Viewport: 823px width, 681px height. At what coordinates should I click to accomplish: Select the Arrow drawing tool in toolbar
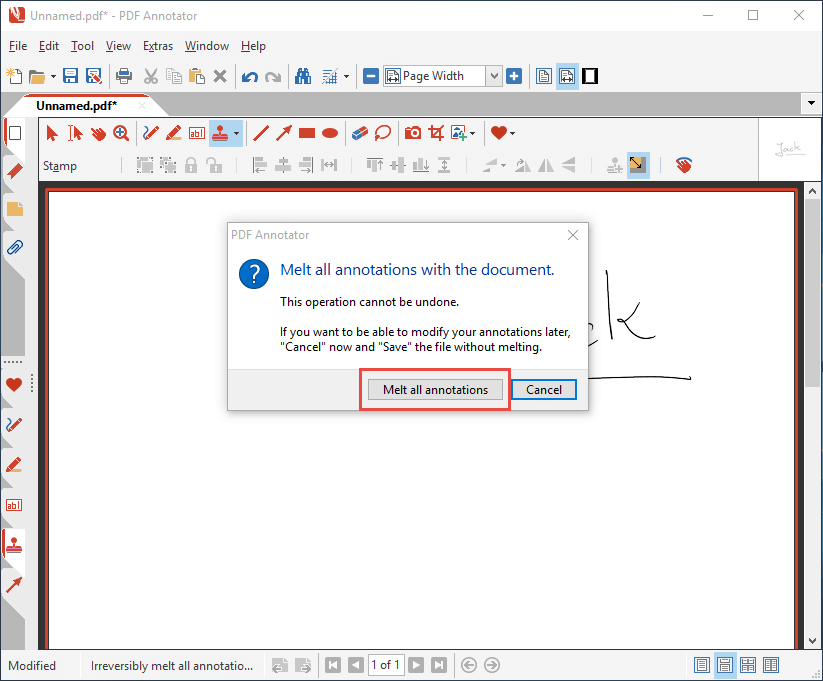(x=284, y=133)
